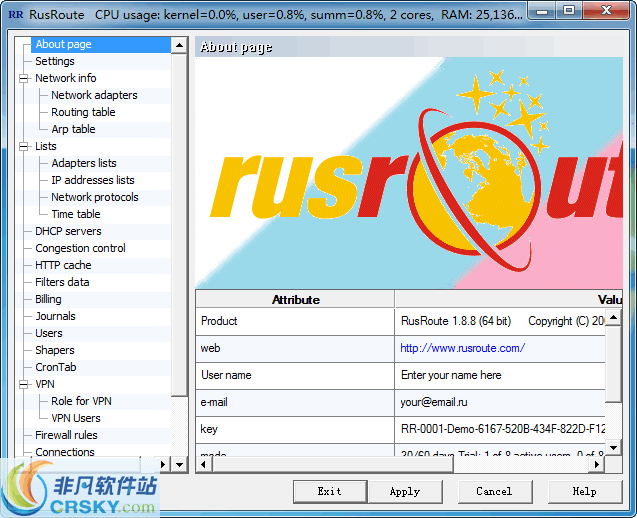Click the key value RR-0001-Demo cell
Viewport: 637px width, 518px height.
(x=500, y=429)
